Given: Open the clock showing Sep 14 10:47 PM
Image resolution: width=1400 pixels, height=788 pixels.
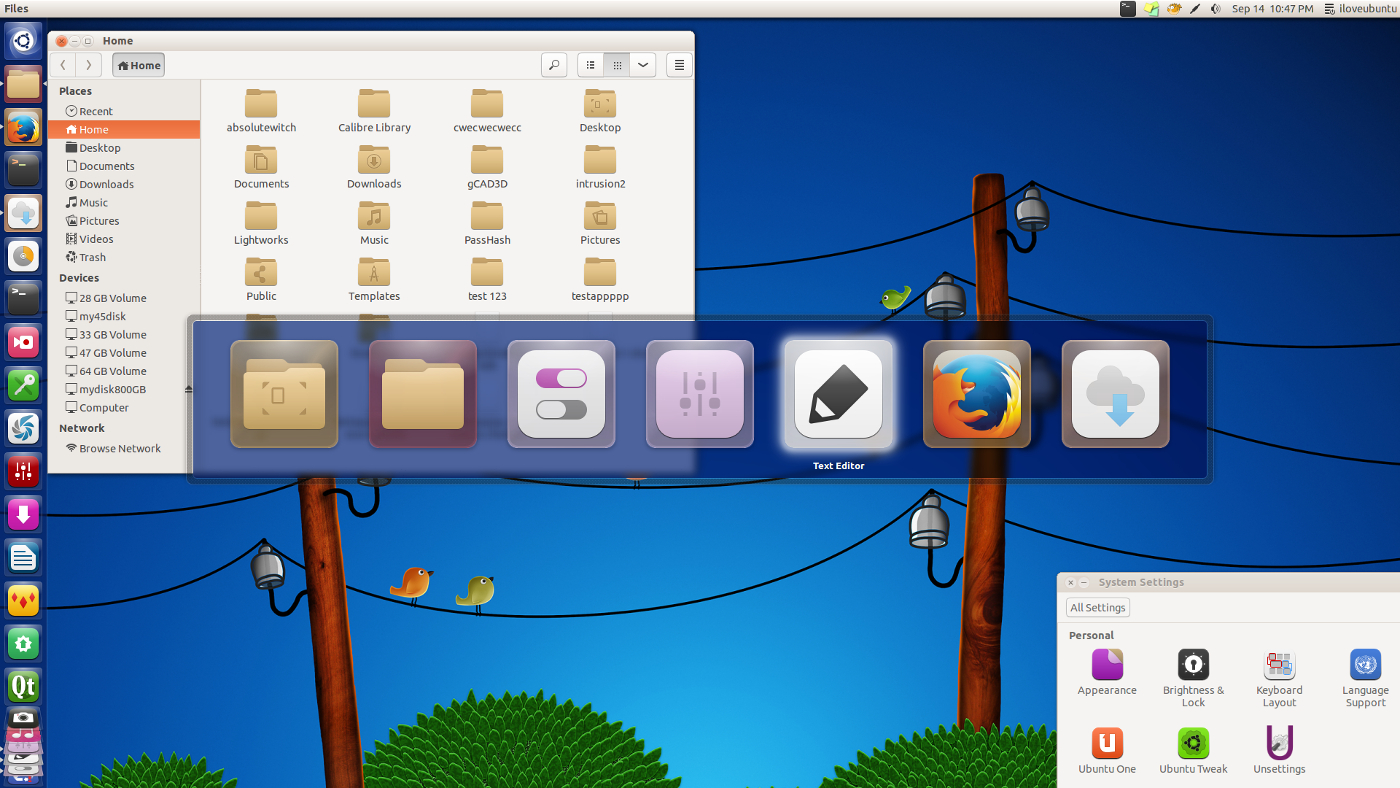Looking at the screenshot, I should pyautogui.click(x=1272, y=8).
